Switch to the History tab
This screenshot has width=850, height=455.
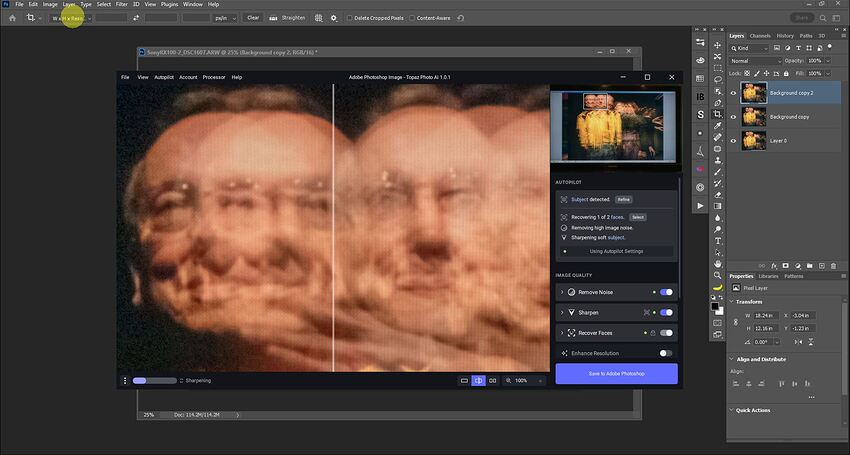[x=785, y=36]
